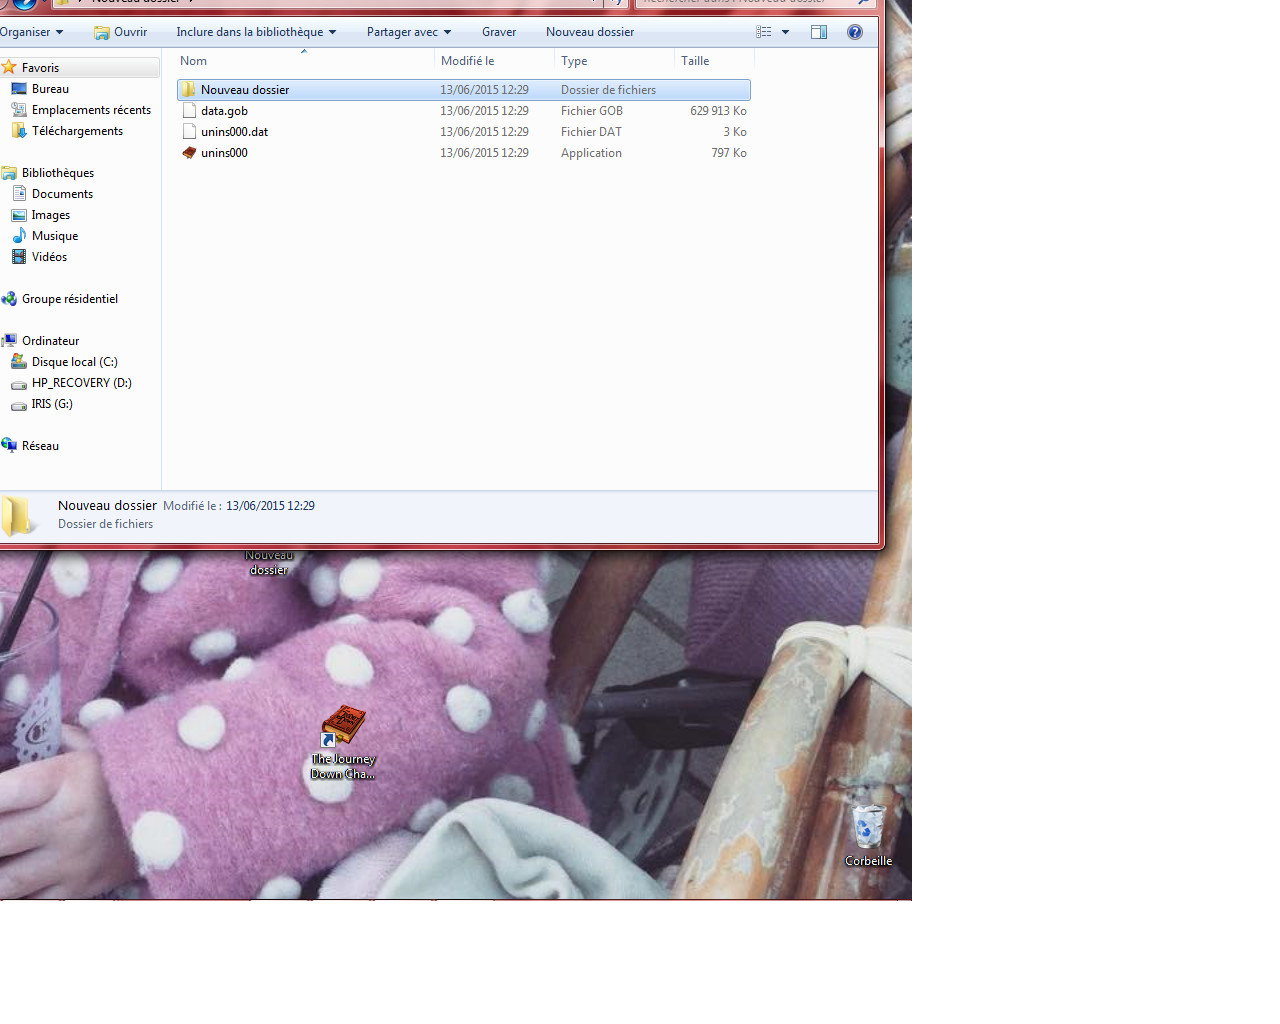Click the Ouvrir toolbar button
Viewport: 1280px width, 1024px height.
(x=120, y=32)
